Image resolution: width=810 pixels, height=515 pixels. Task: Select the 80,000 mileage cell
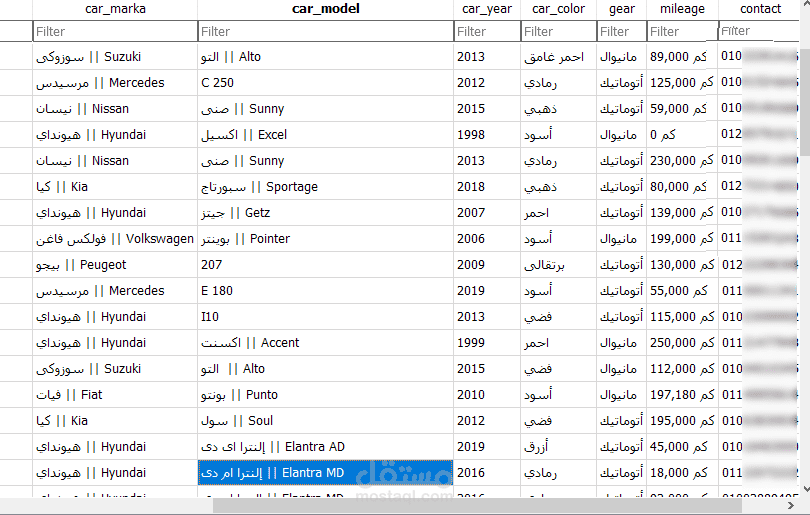click(x=682, y=187)
